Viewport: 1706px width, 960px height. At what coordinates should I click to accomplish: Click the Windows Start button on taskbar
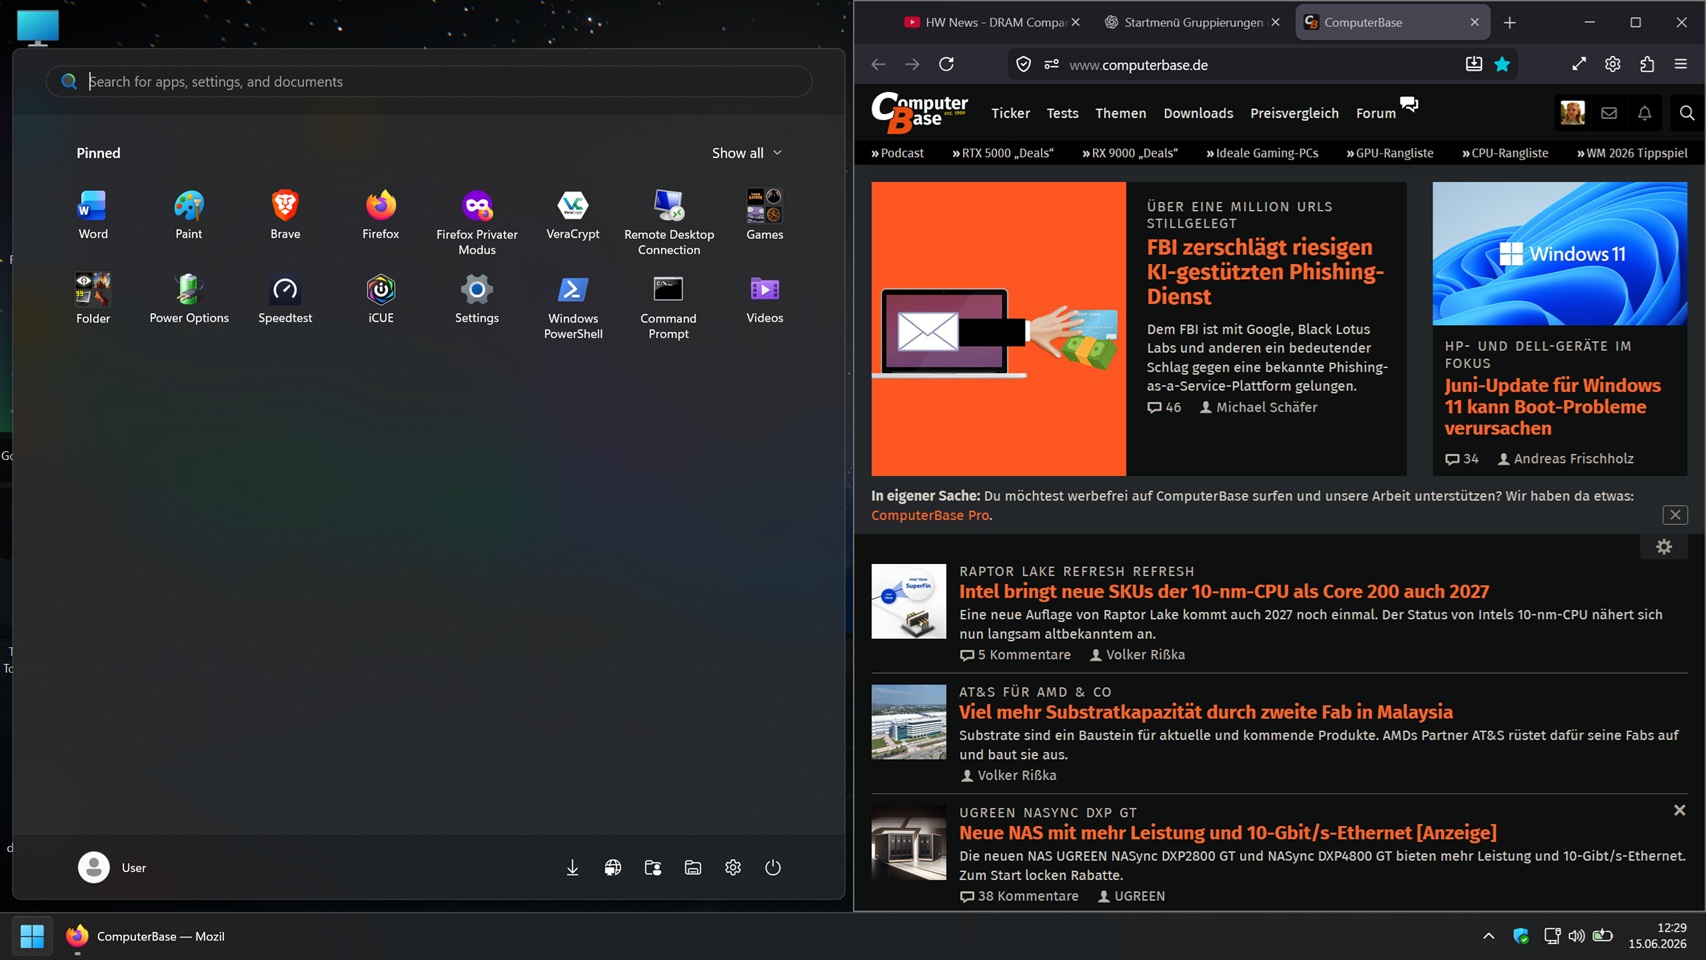point(32,936)
